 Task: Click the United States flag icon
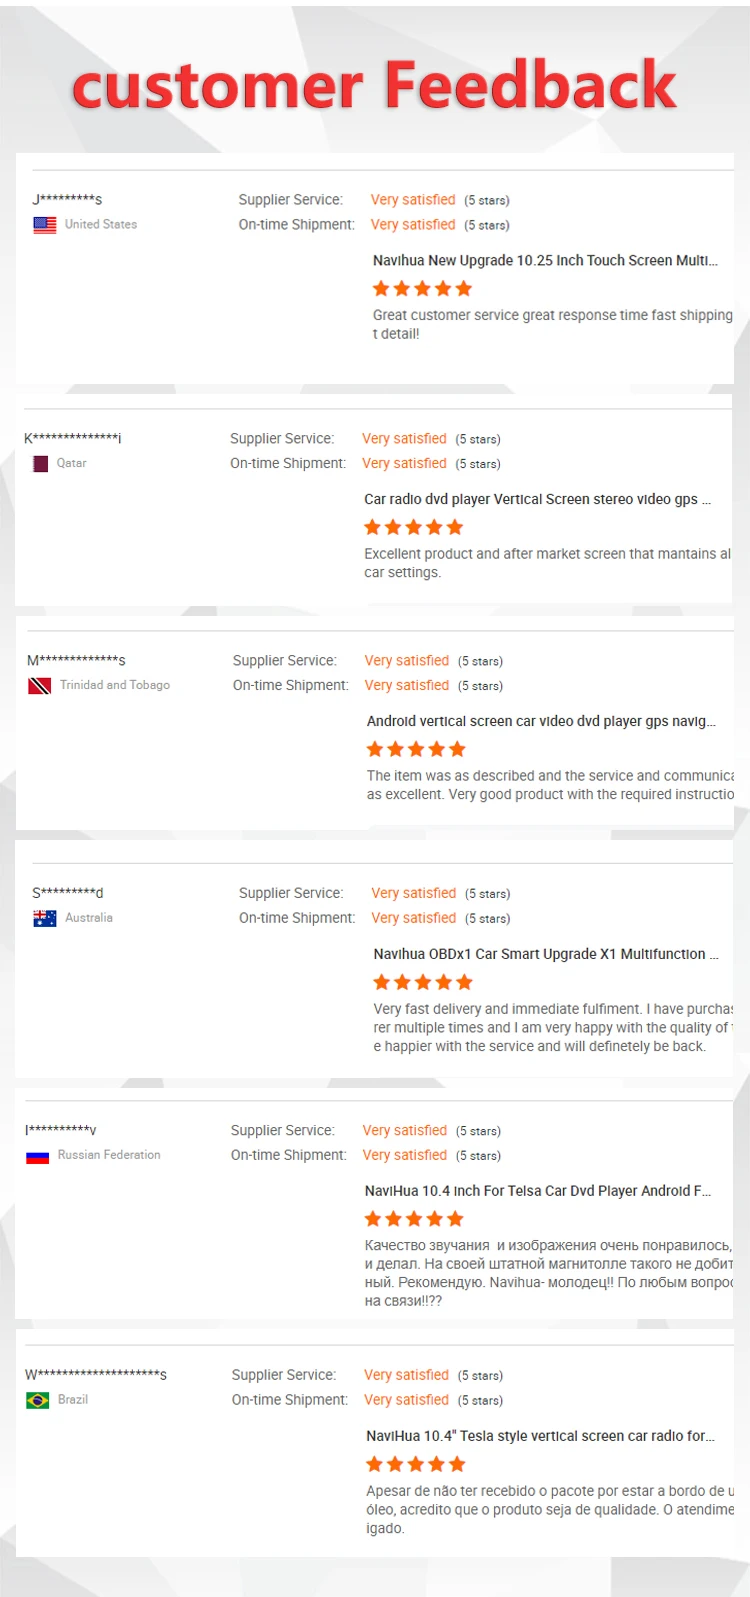45,225
